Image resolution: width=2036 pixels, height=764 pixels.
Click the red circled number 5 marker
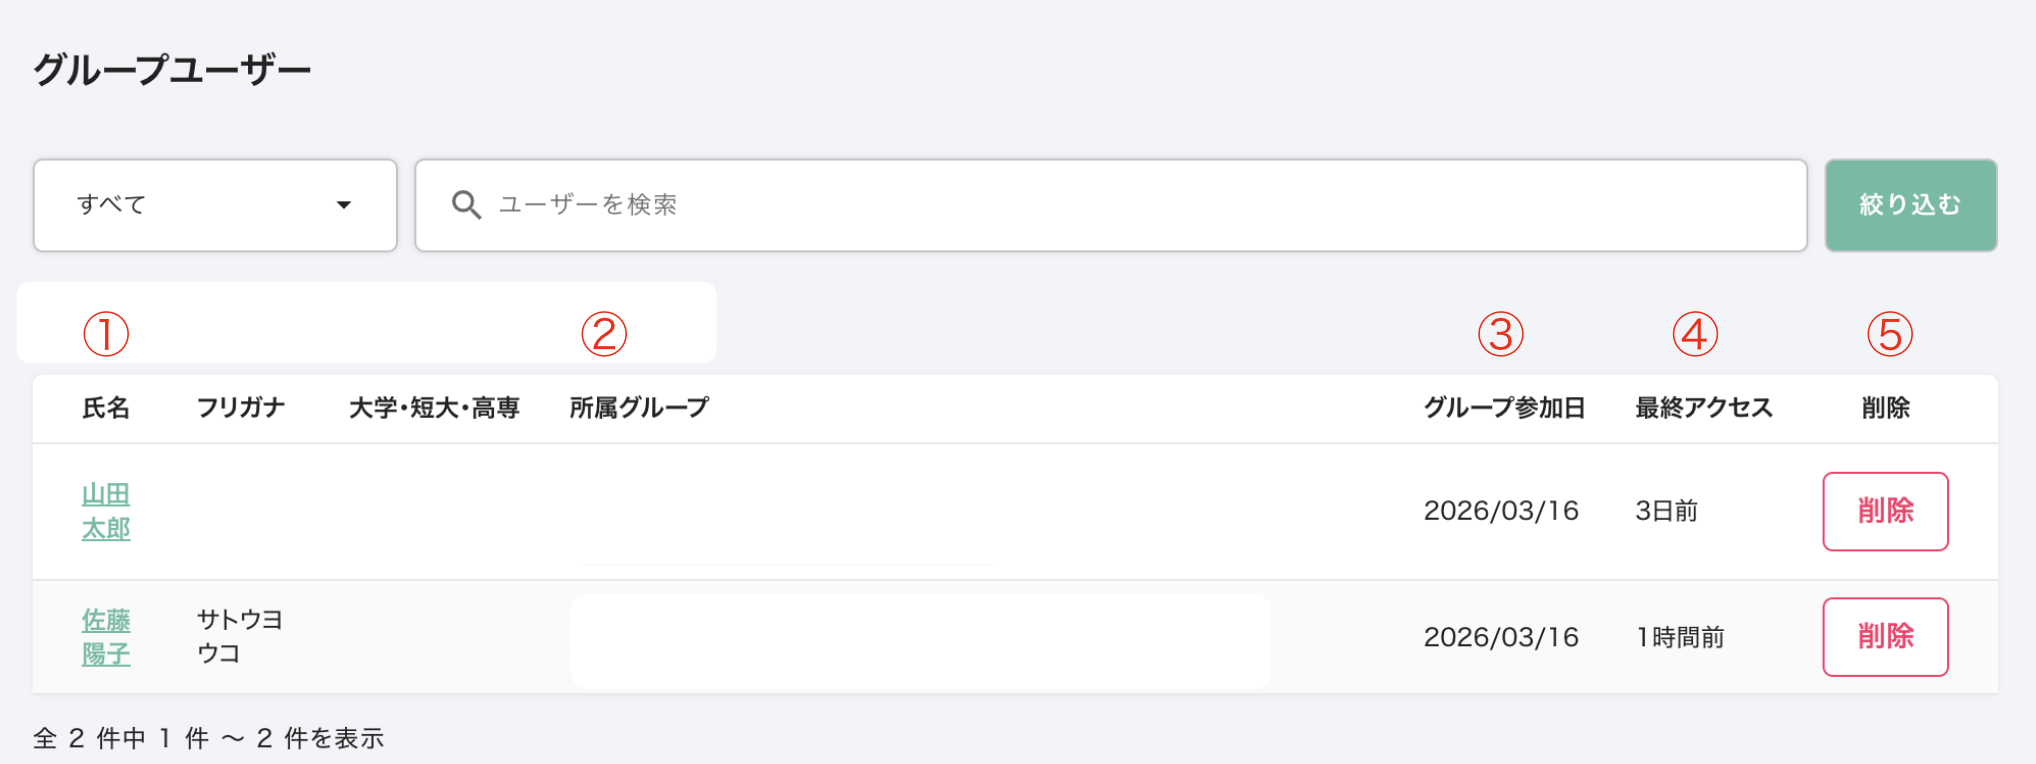pyautogui.click(x=1890, y=334)
